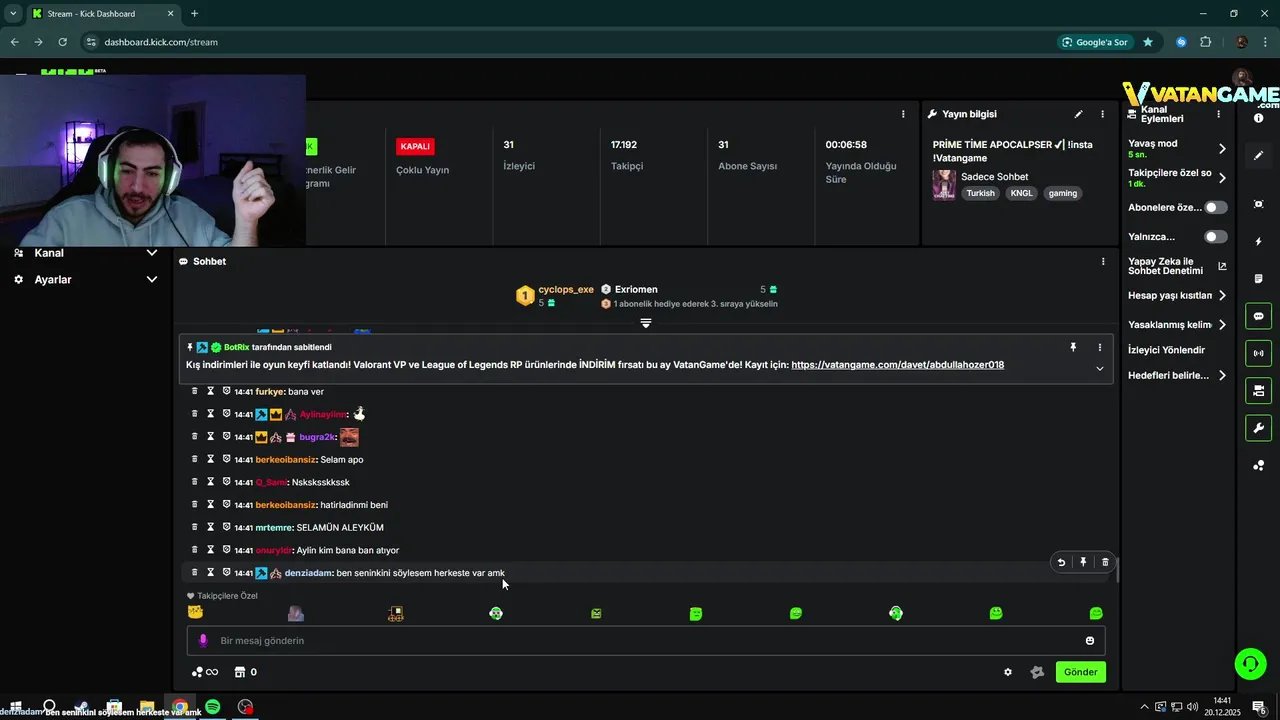This screenshot has height=720, width=1280.
Task: Open Chrome from the Windows taskbar
Action: (180, 707)
